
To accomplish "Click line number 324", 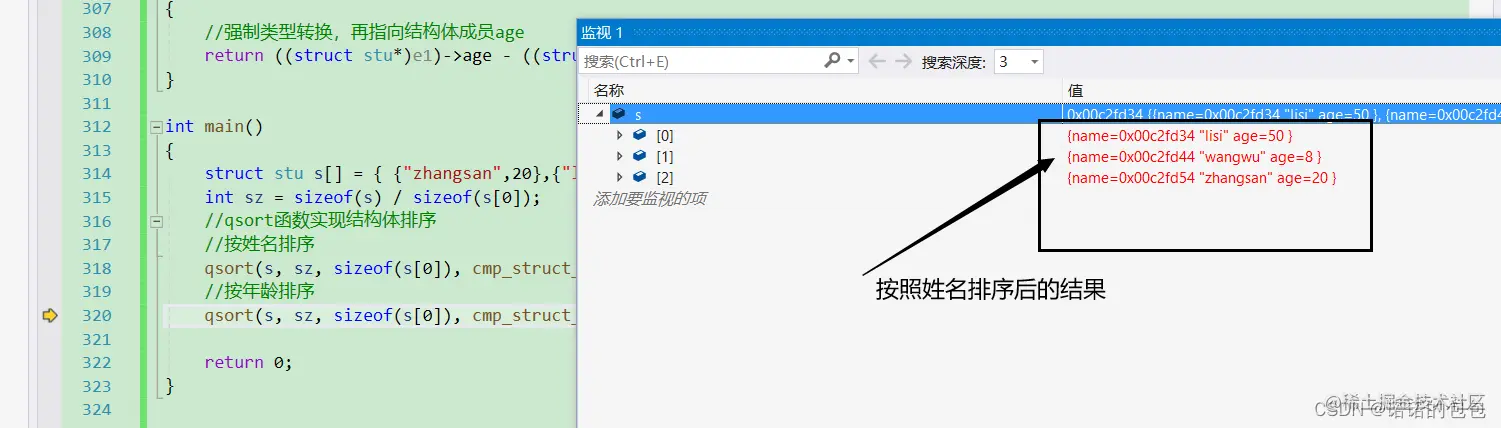I will coord(96,410).
